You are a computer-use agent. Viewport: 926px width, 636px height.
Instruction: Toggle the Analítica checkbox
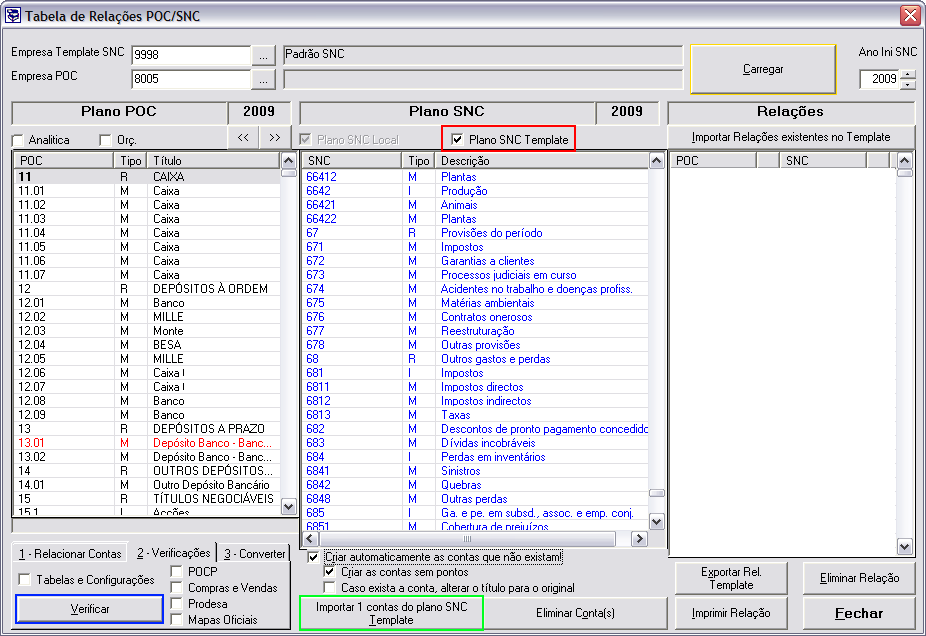point(18,141)
